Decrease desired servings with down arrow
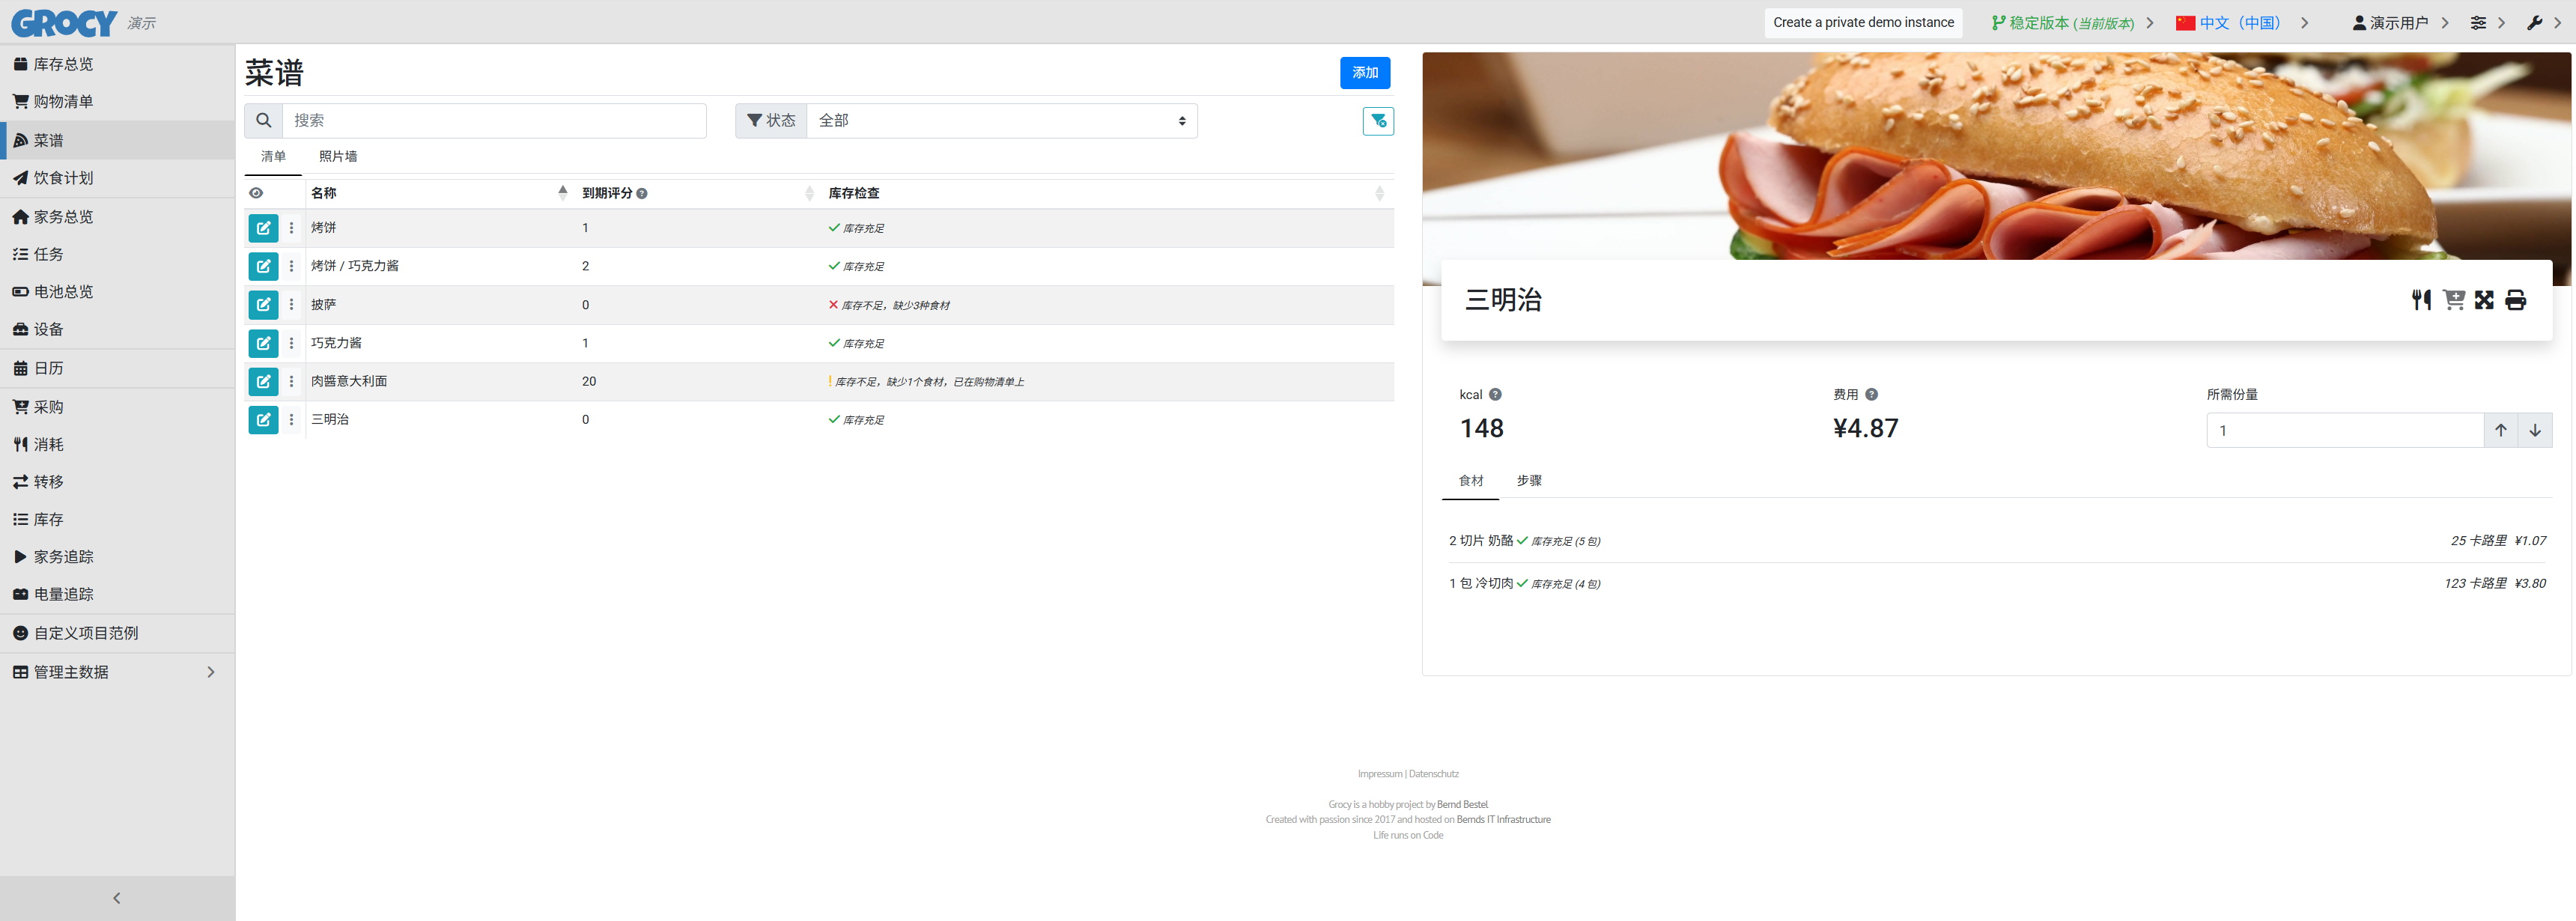Viewport: 2576px width, 921px height. pos(2535,430)
